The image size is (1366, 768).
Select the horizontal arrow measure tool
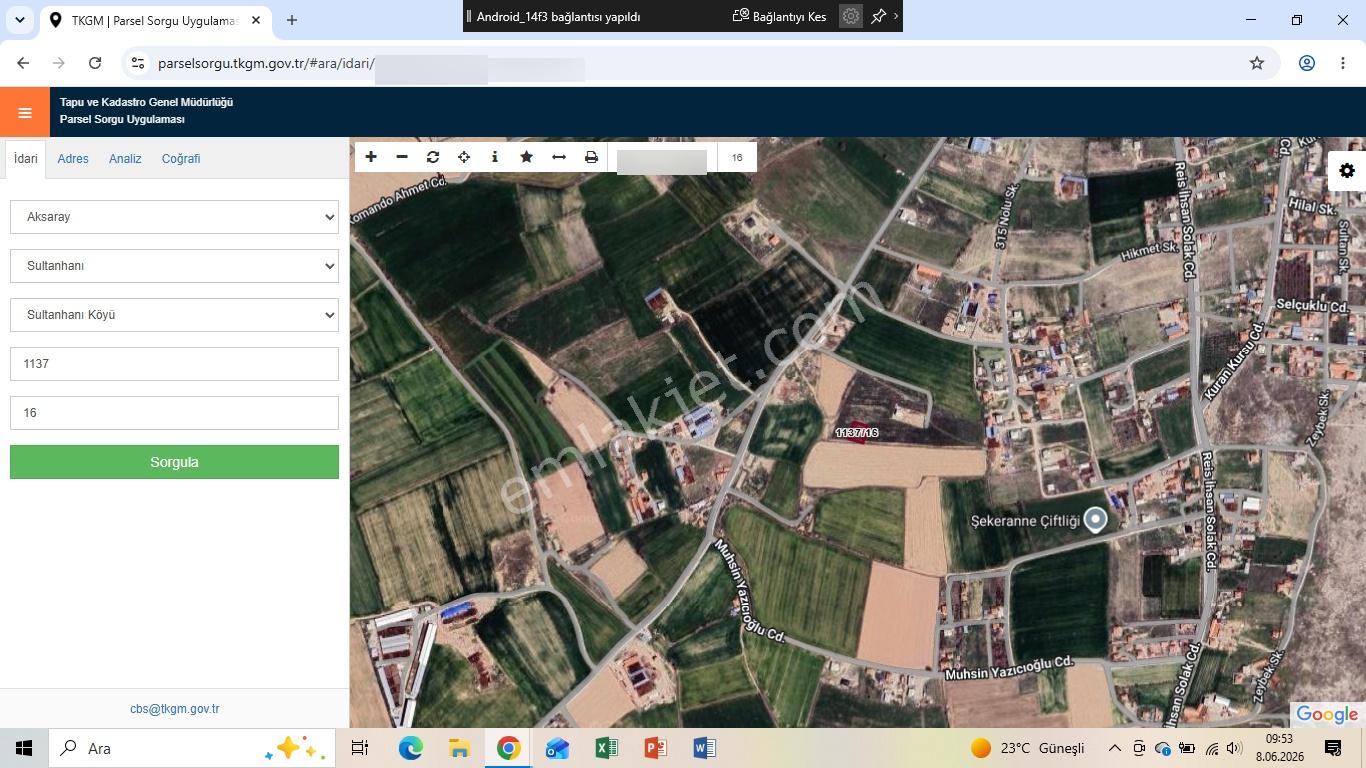pyautogui.click(x=559, y=157)
